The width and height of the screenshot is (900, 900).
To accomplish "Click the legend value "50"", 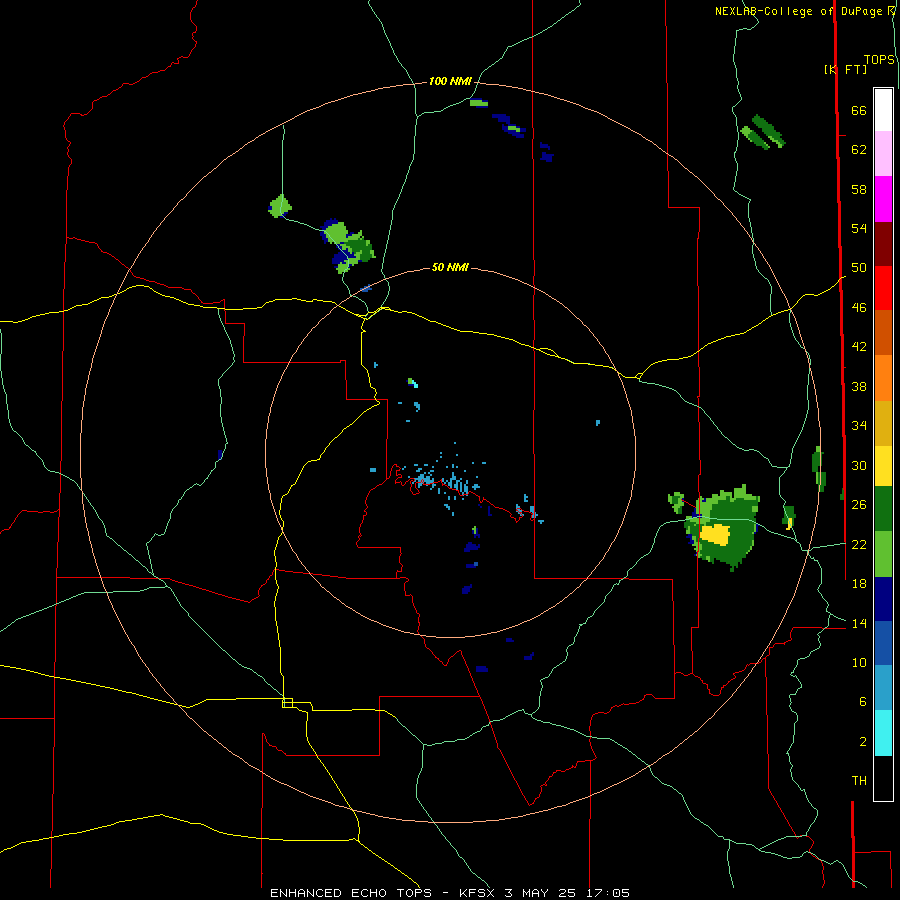I will pos(859,267).
